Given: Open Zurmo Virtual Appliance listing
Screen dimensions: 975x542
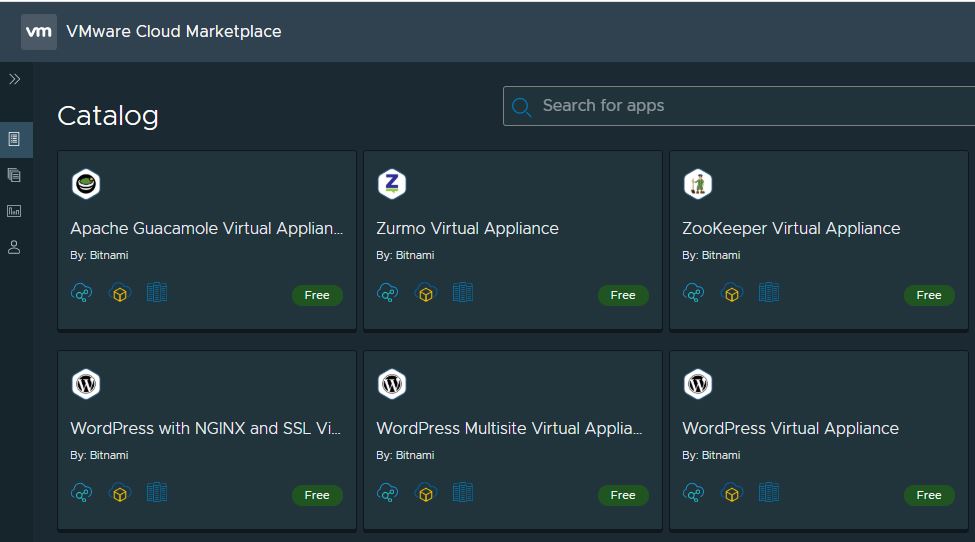Looking at the screenshot, I should point(467,229).
